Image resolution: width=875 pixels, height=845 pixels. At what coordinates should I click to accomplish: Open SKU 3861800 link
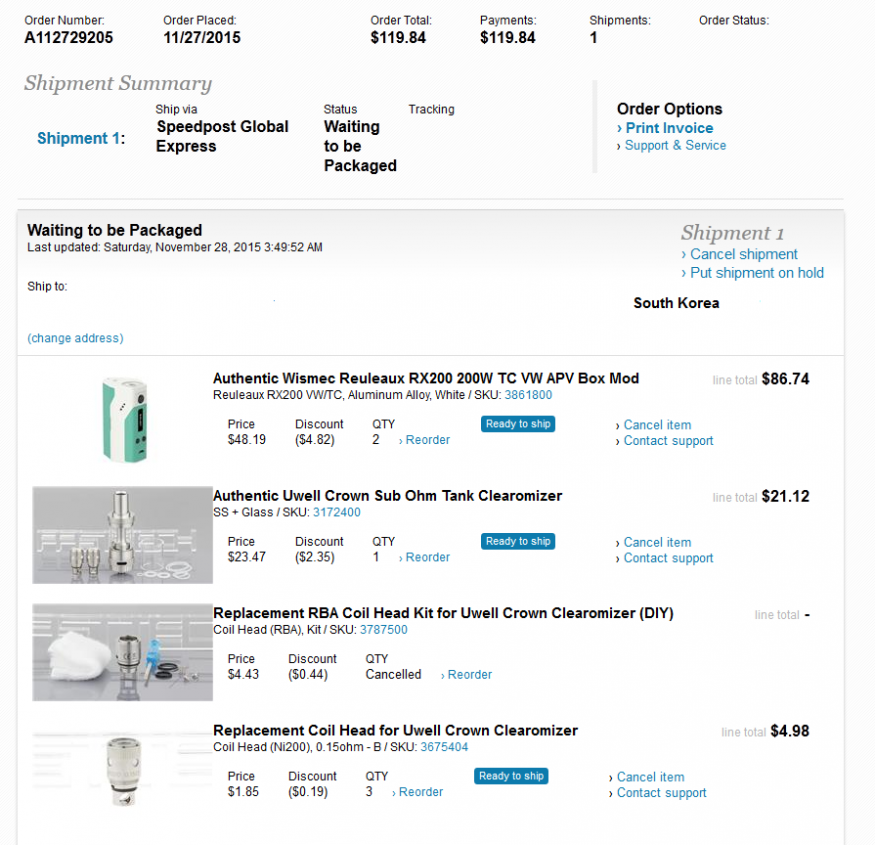click(x=528, y=395)
